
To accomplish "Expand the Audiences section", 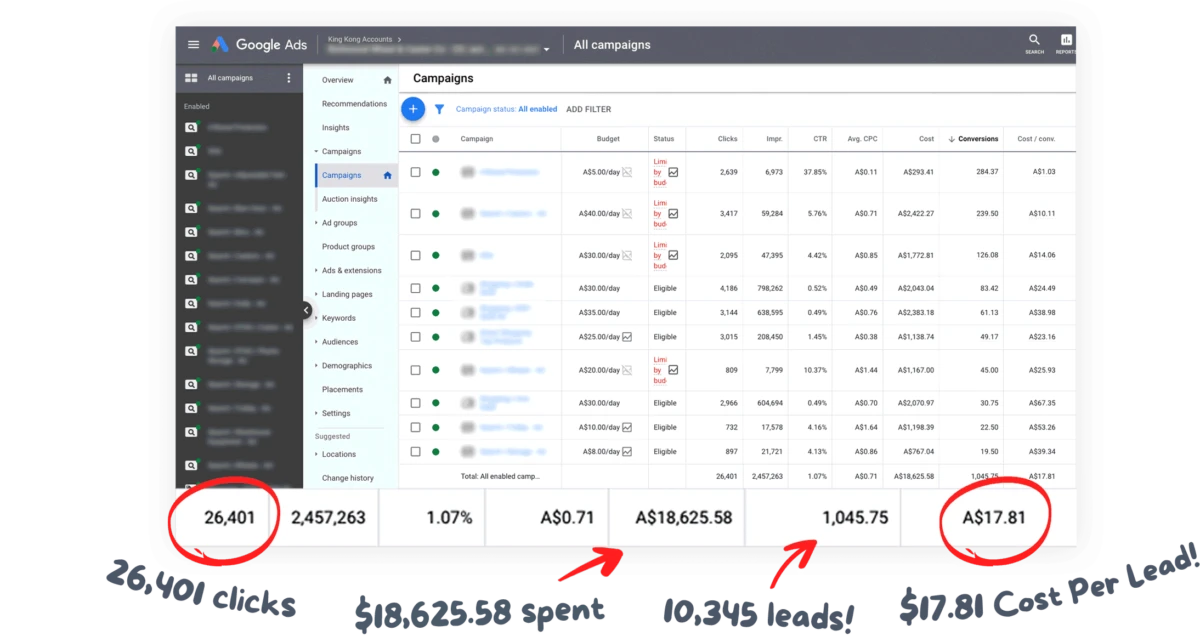I will click(316, 342).
